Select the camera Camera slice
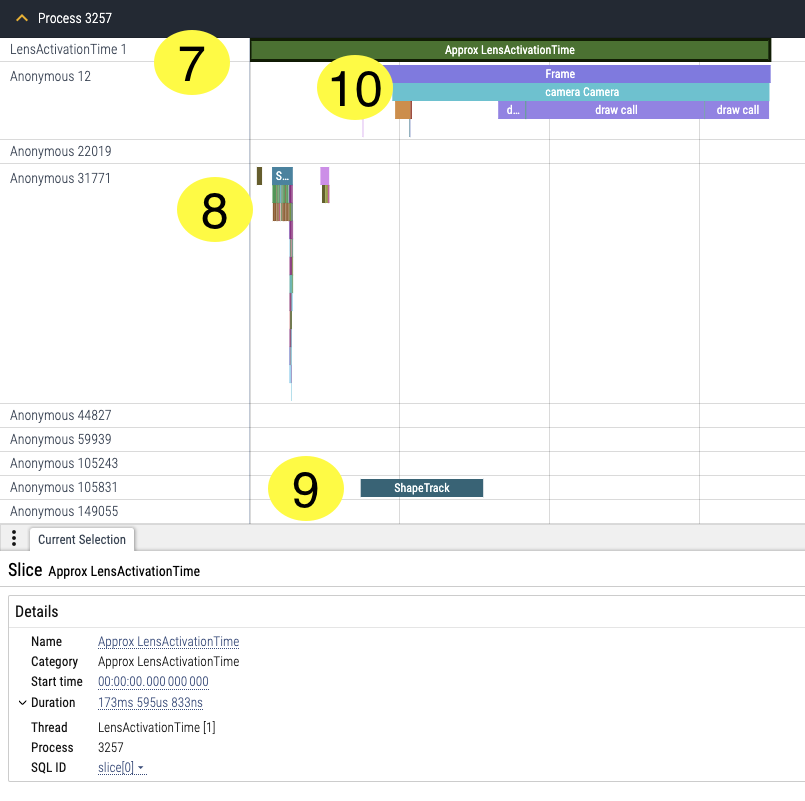The height and width of the screenshot is (801, 805). click(581, 92)
